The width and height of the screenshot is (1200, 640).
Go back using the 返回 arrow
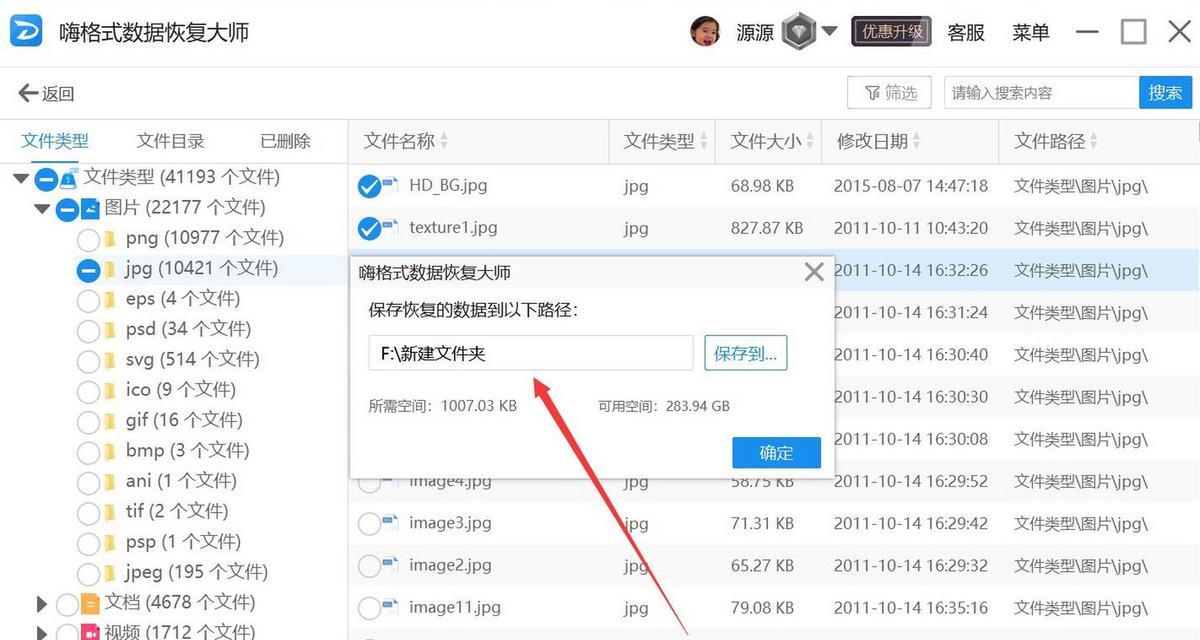click(46, 93)
